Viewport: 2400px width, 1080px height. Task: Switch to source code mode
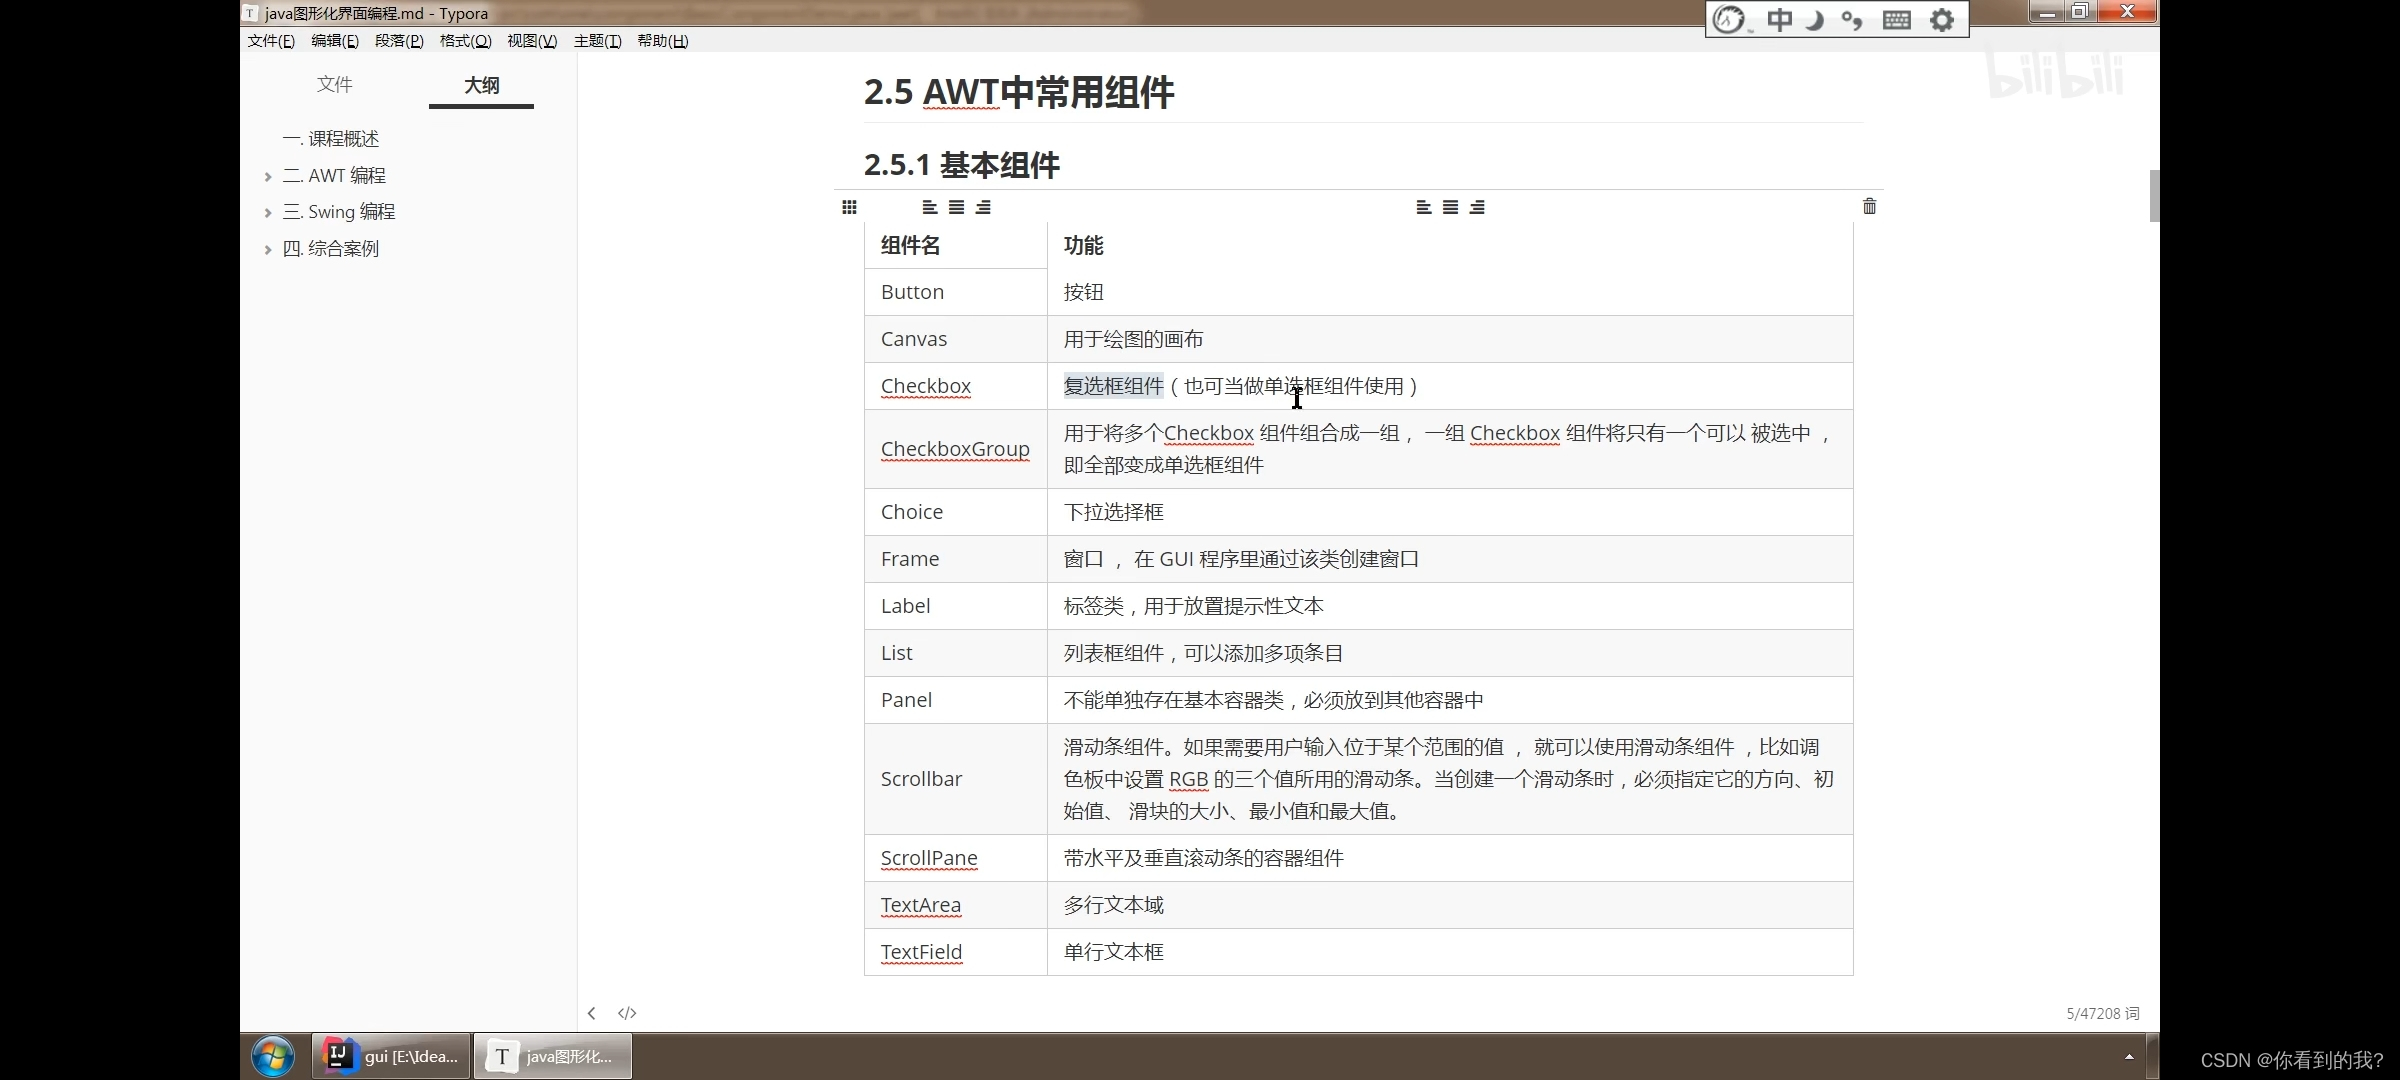coord(627,1012)
